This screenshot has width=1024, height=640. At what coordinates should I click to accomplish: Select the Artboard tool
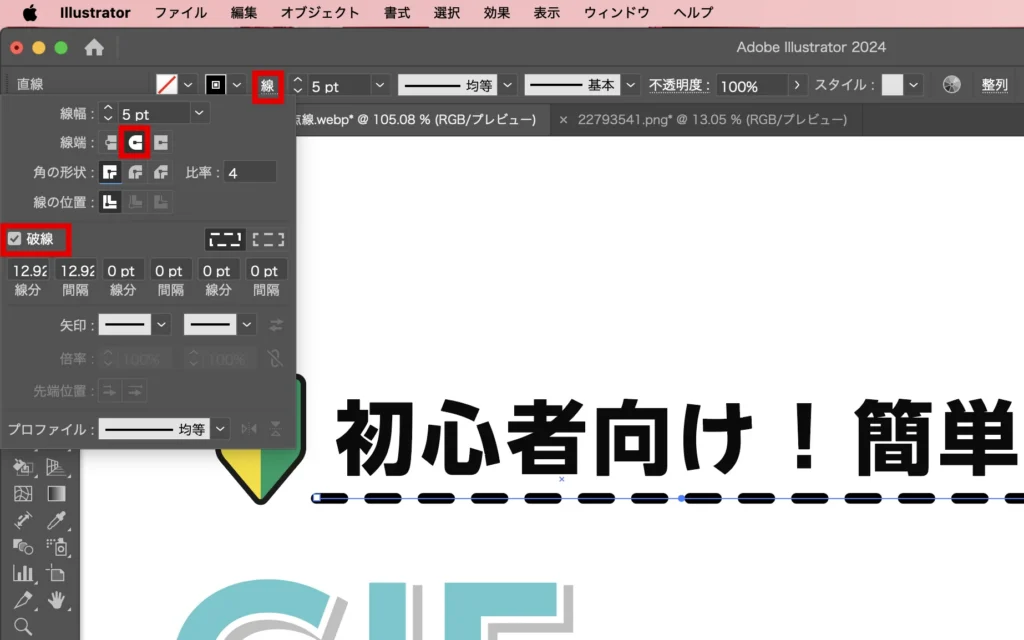56,573
